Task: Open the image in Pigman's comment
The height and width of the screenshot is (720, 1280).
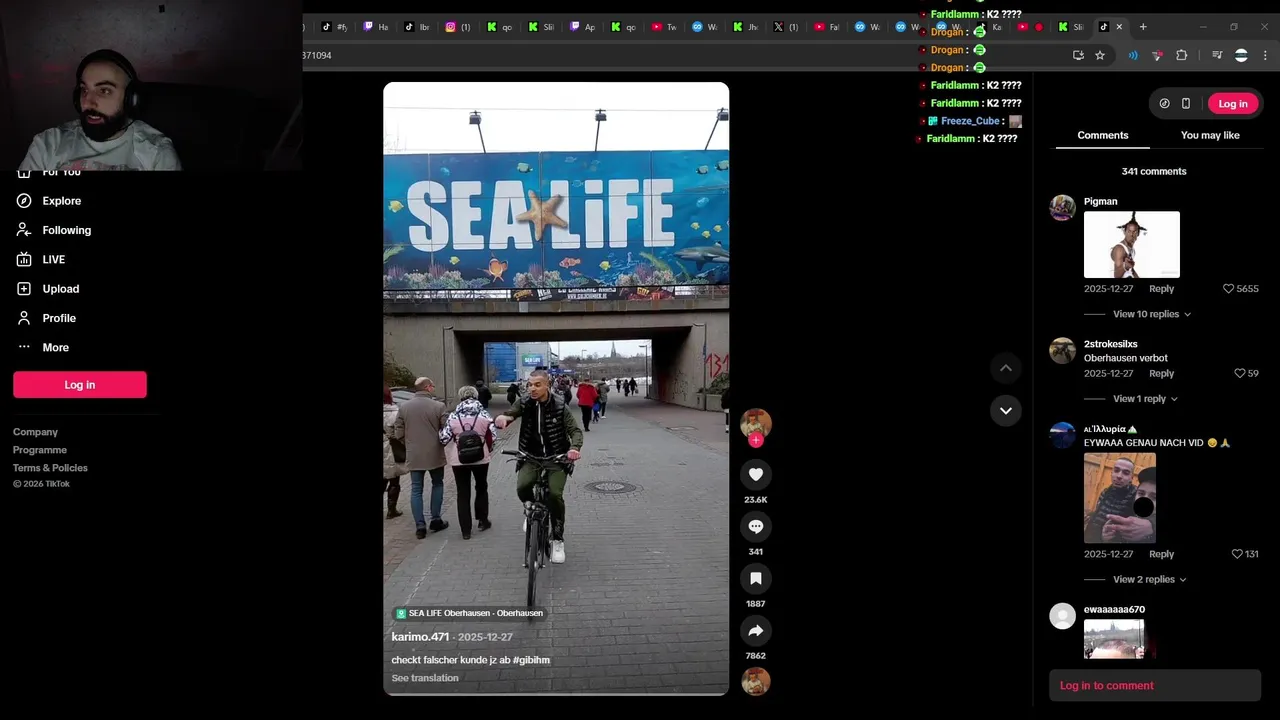Action: 1132,244
